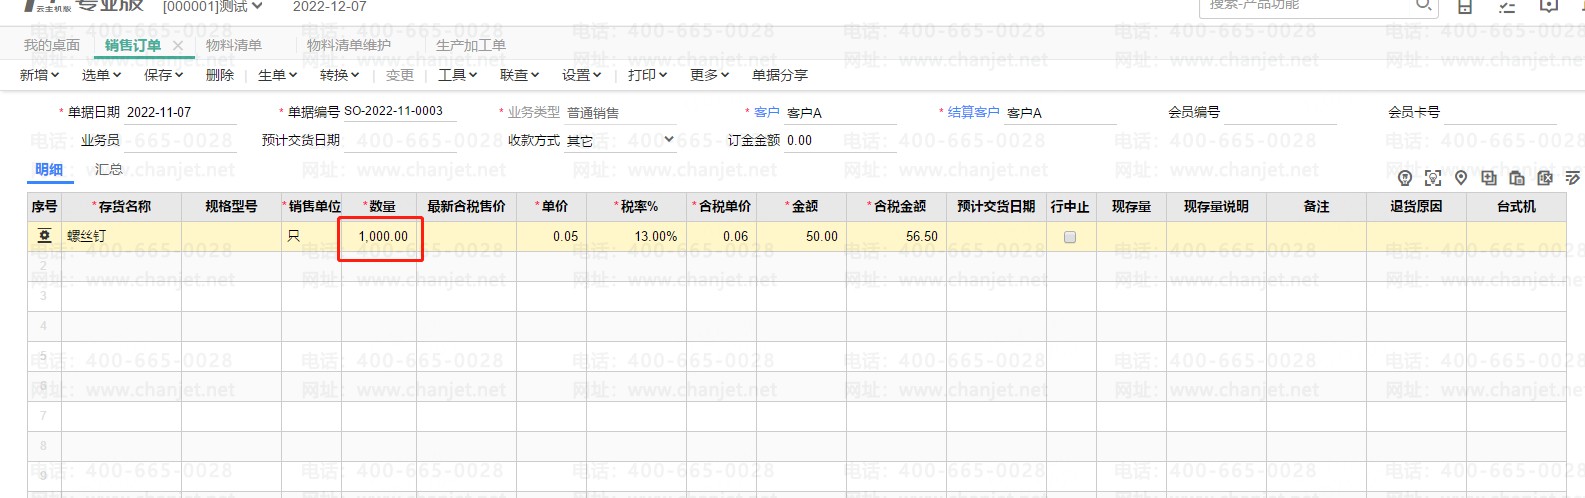Open the [000001]测试 account dropdown
The width and height of the screenshot is (1585, 498).
pos(213,6)
